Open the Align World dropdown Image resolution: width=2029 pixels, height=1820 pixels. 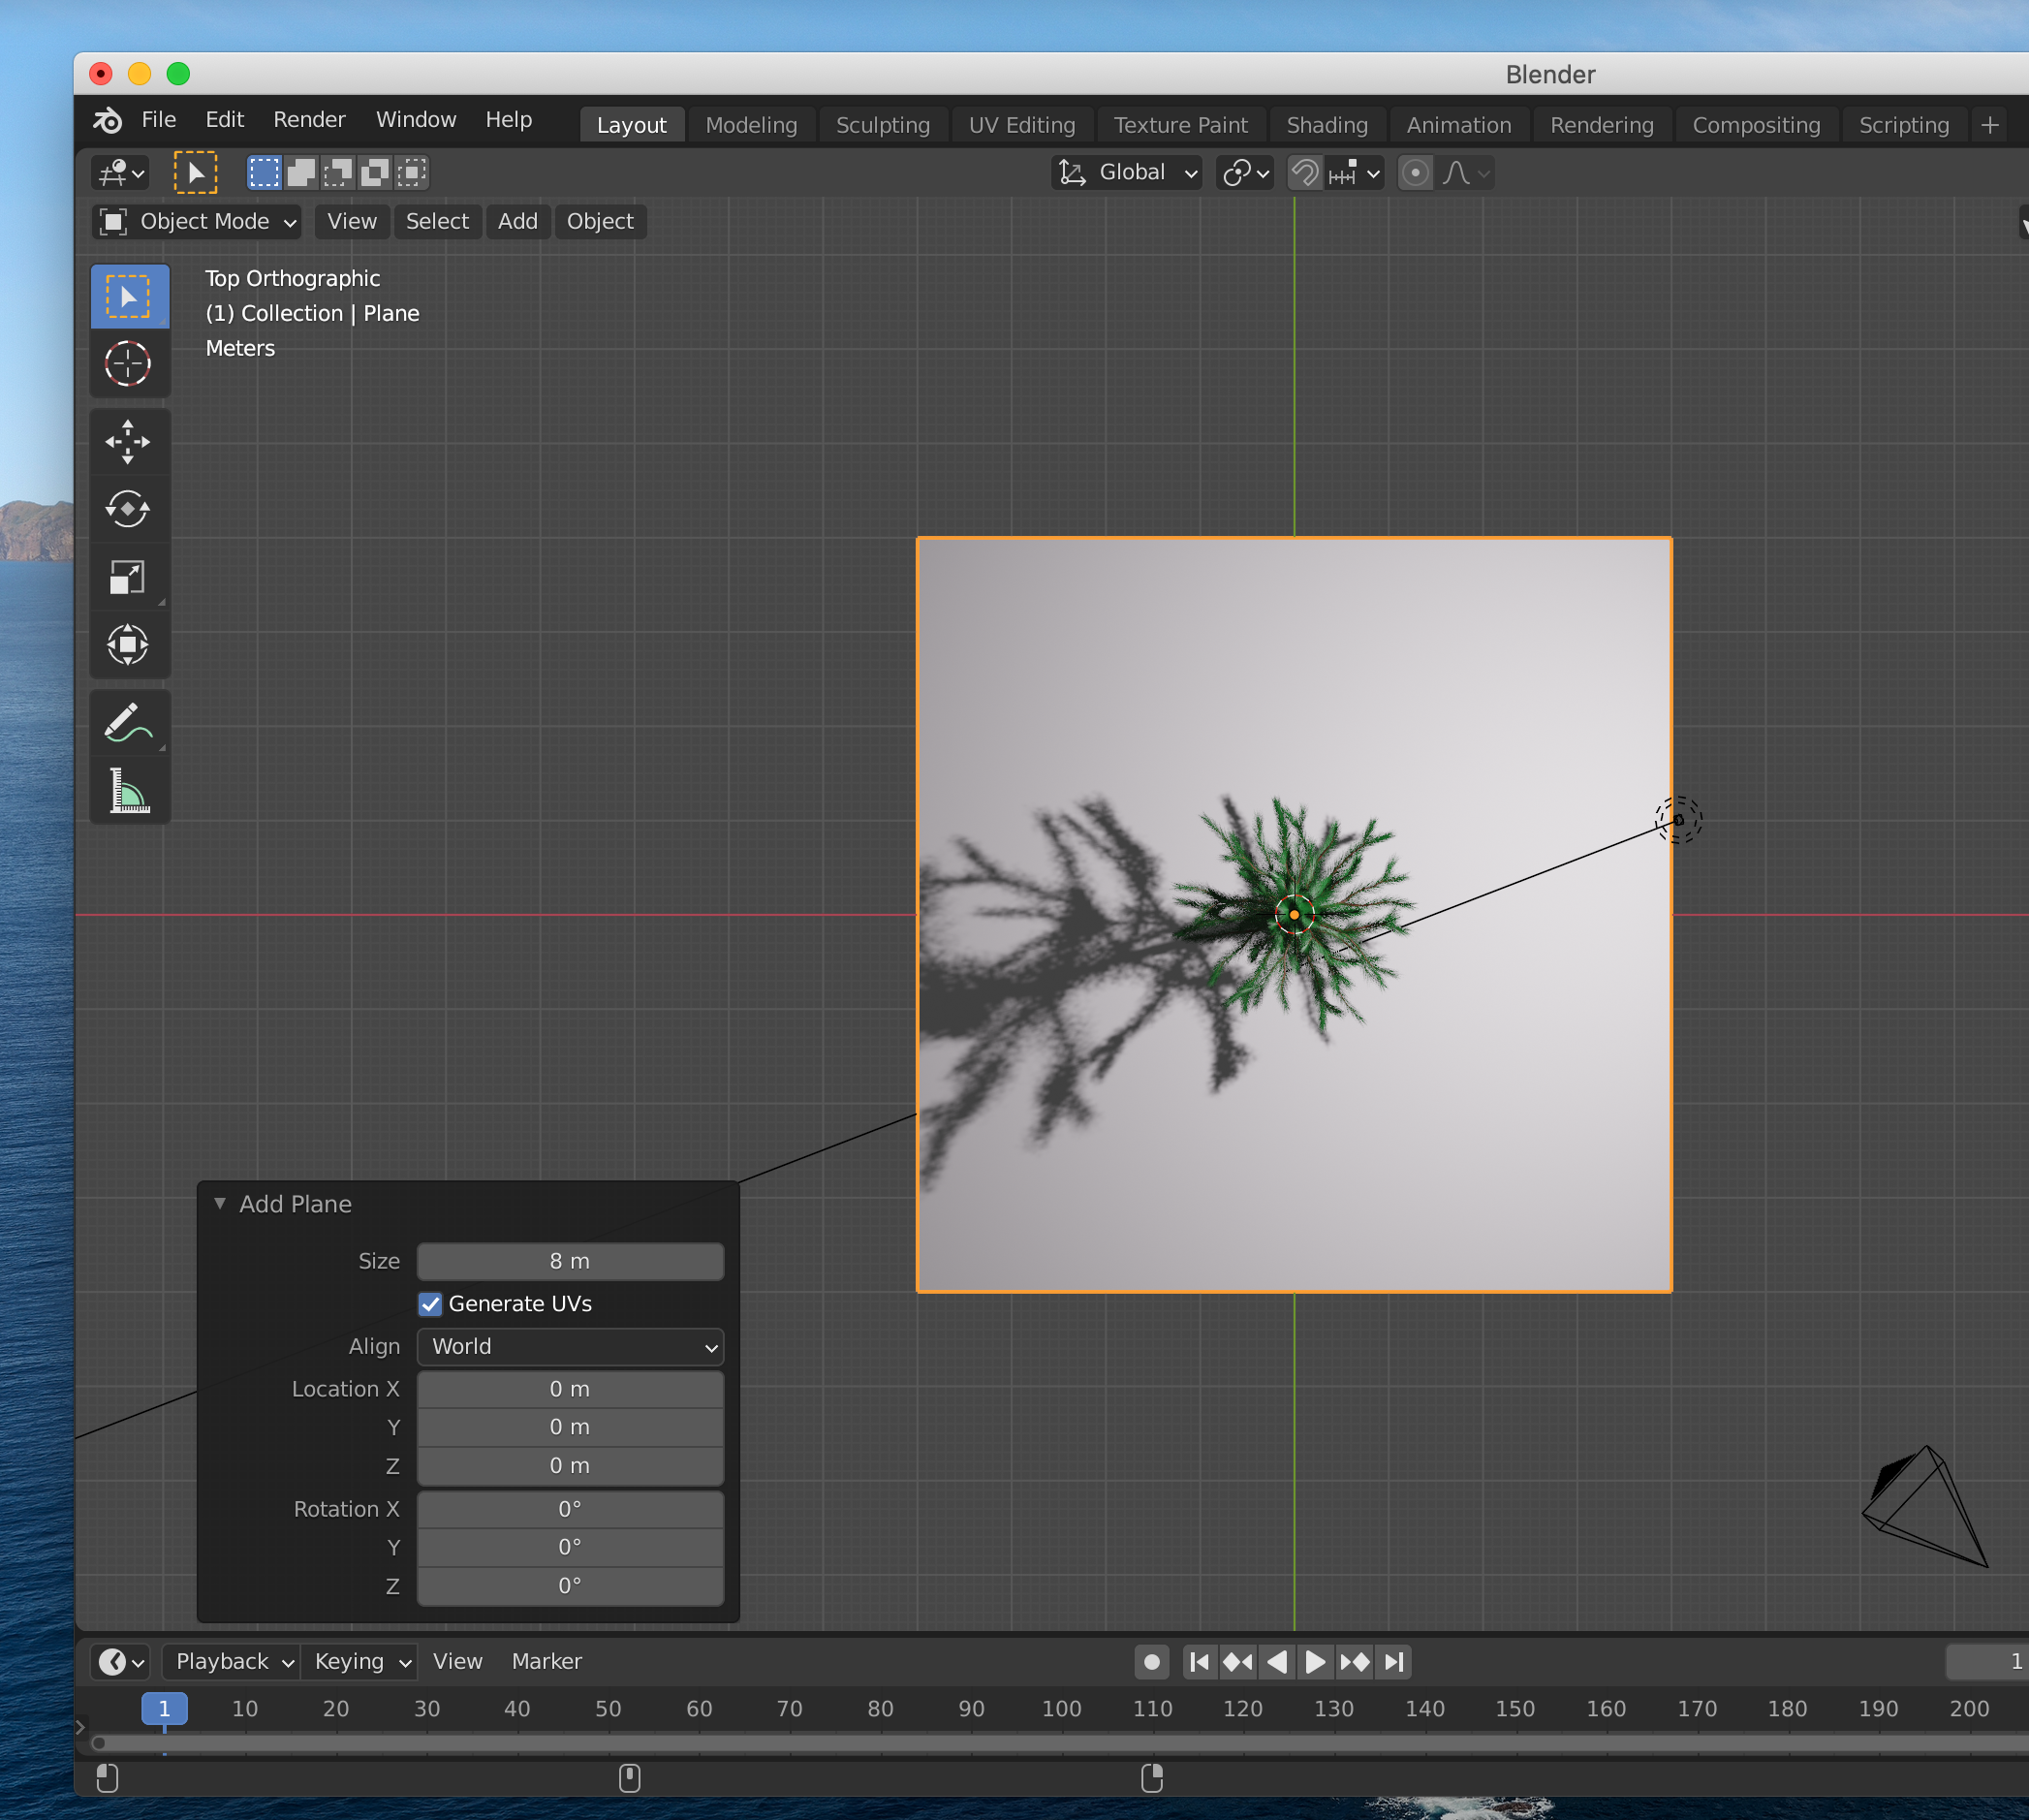[x=570, y=1347]
